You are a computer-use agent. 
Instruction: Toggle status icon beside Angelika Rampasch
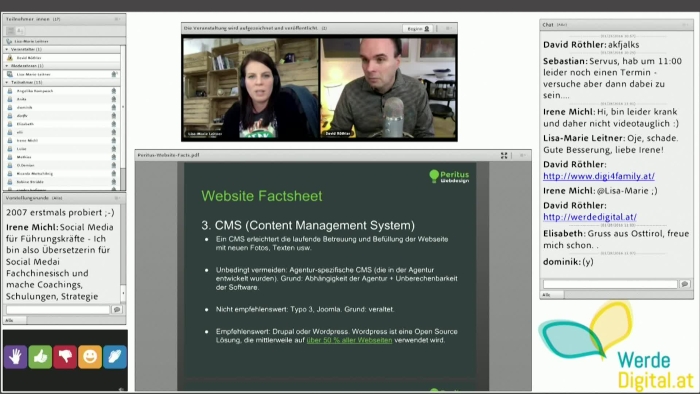pos(113,91)
